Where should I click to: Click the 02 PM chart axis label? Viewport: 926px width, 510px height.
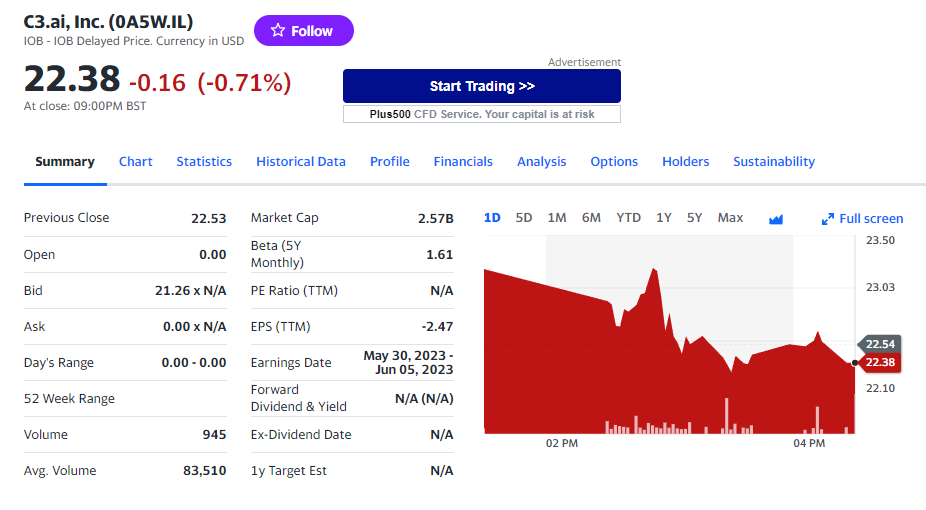562,443
